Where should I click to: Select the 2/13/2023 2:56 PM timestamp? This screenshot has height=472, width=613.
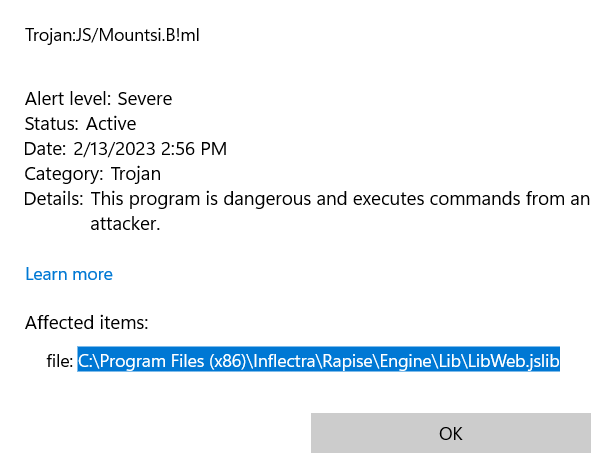(x=150, y=149)
